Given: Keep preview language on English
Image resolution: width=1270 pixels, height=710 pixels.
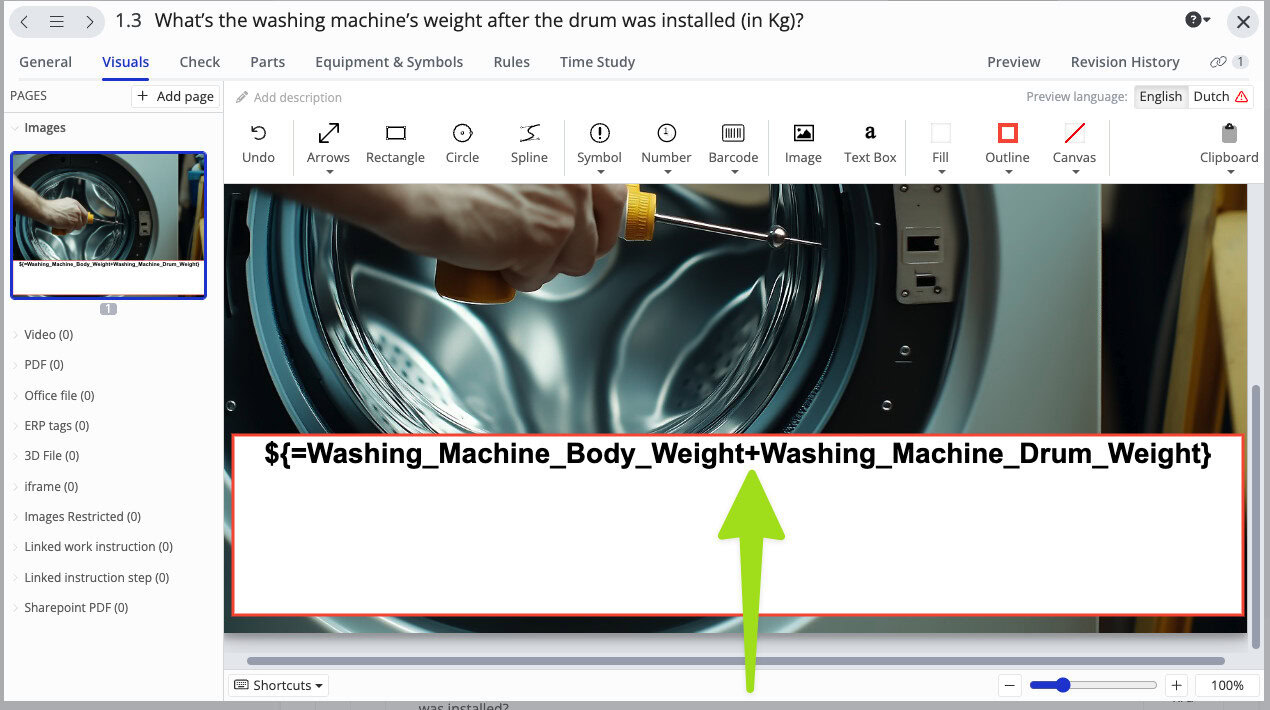Looking at the screenshot, I should [1160, 96].
